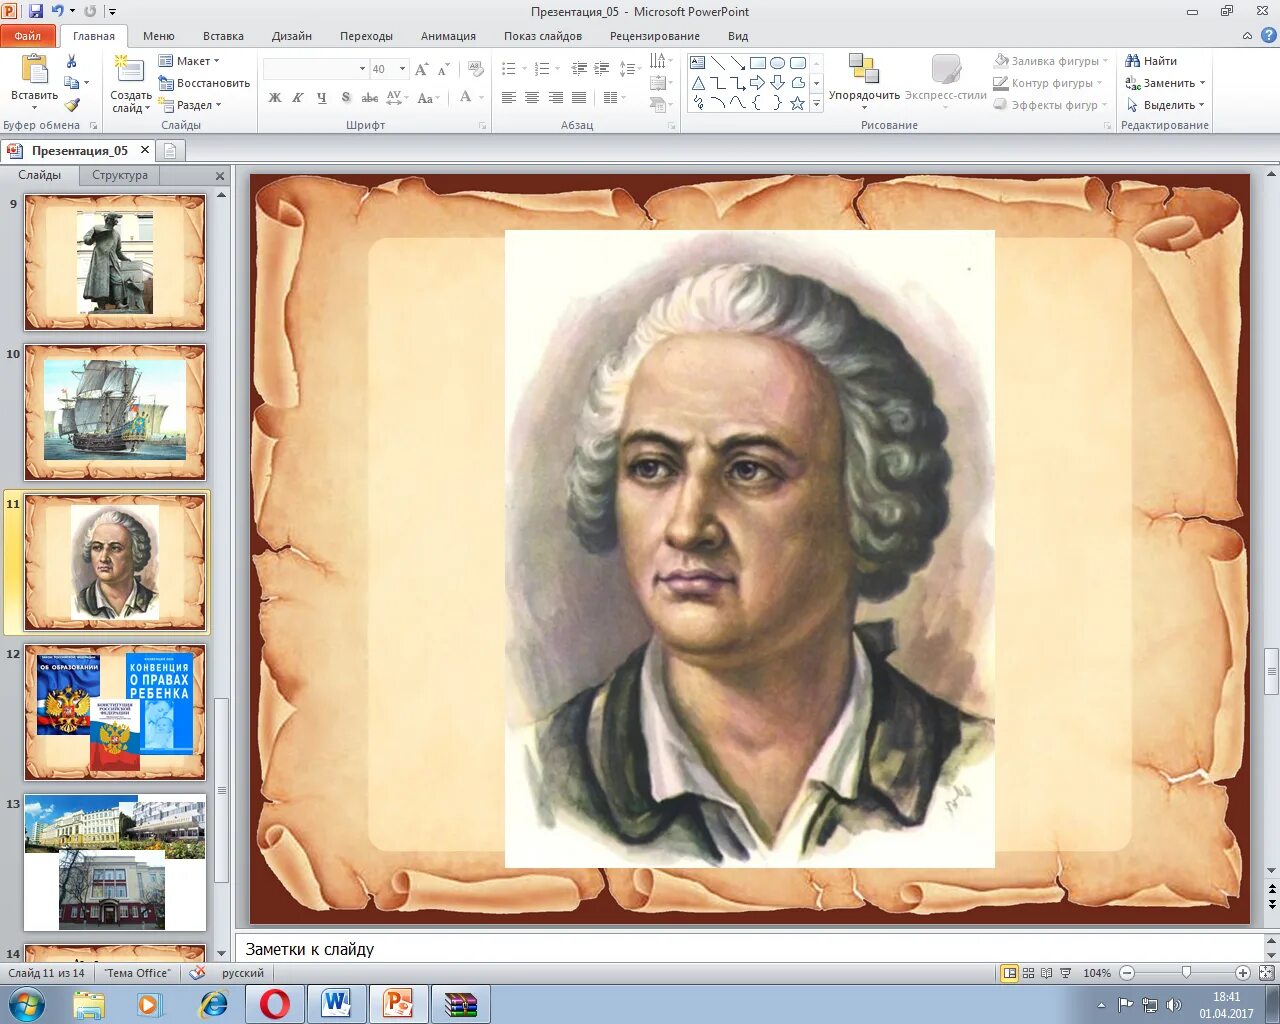This screenshot has width=1280, height=1024.
Task: Click the zoom slider handle
Action: [x=1186, y=972]
